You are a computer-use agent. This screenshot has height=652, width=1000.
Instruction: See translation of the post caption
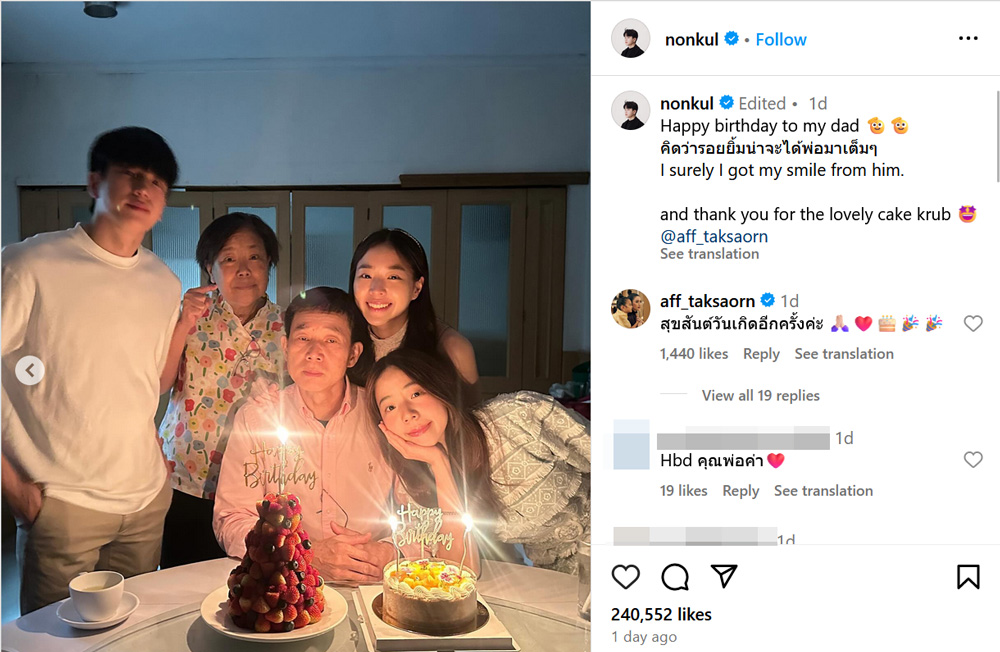709,254
